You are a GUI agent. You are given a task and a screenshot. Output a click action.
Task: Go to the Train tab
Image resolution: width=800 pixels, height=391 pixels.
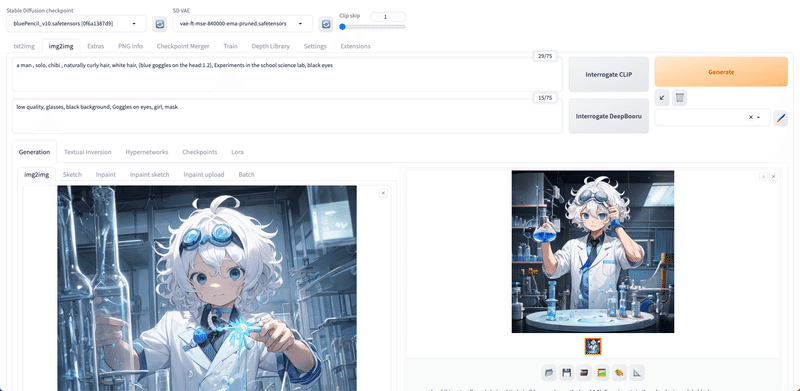coord(230,46)
